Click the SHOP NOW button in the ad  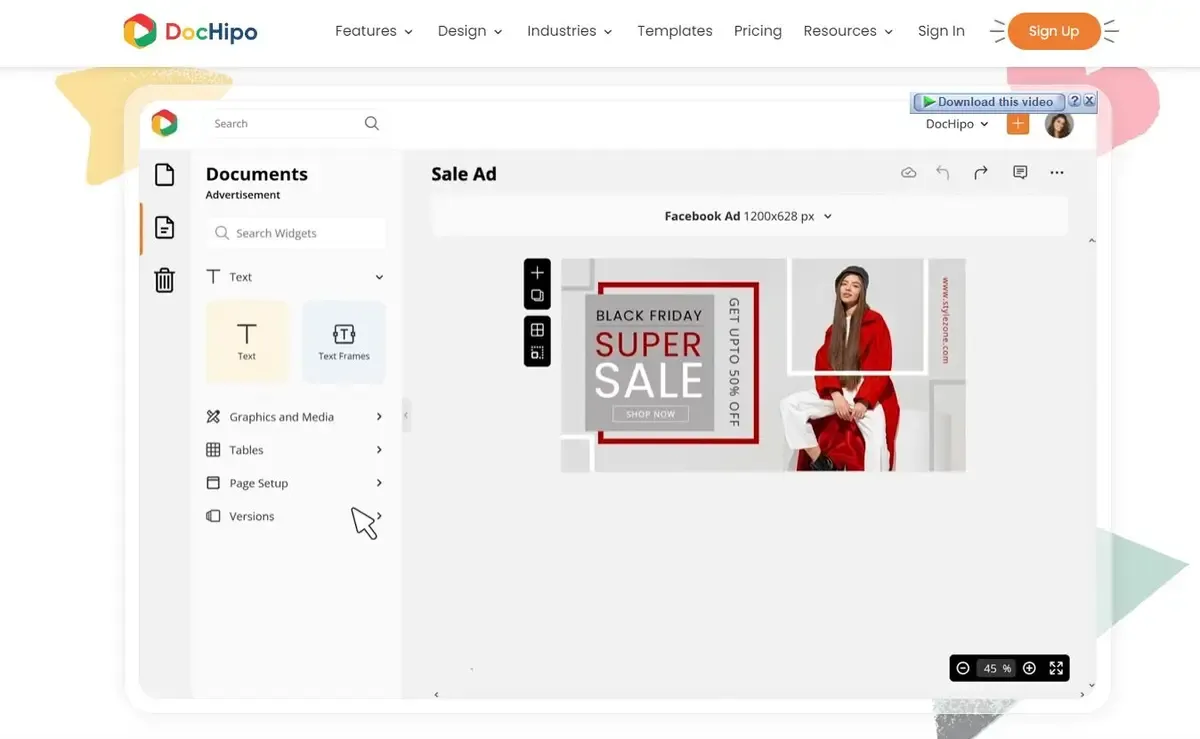coord(650,414)
